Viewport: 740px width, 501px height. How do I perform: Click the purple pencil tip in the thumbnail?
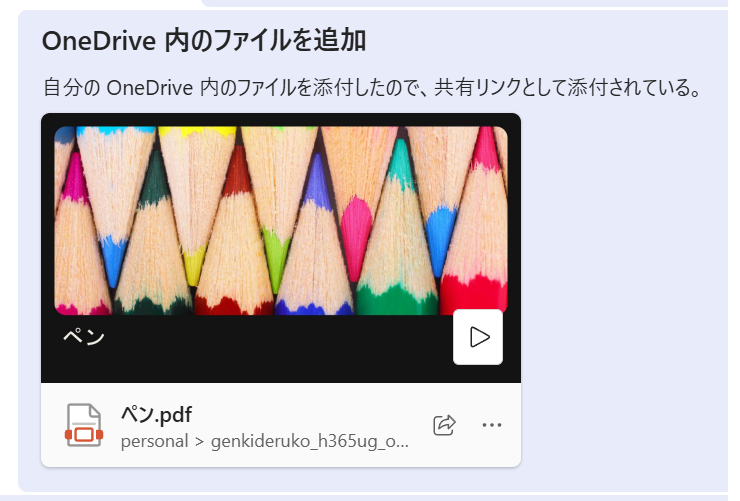(x=318, y=182)
